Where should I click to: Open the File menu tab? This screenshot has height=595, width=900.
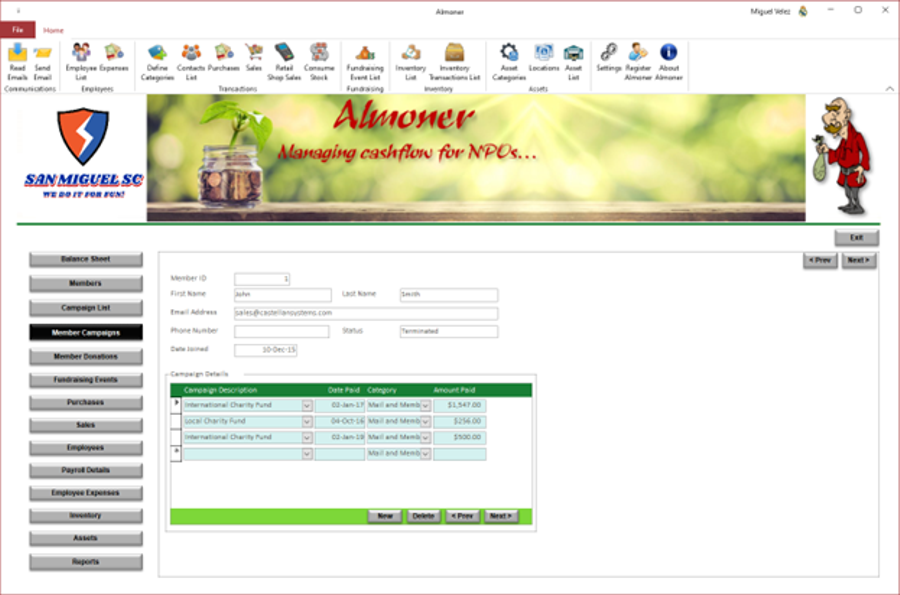(18, 30)
